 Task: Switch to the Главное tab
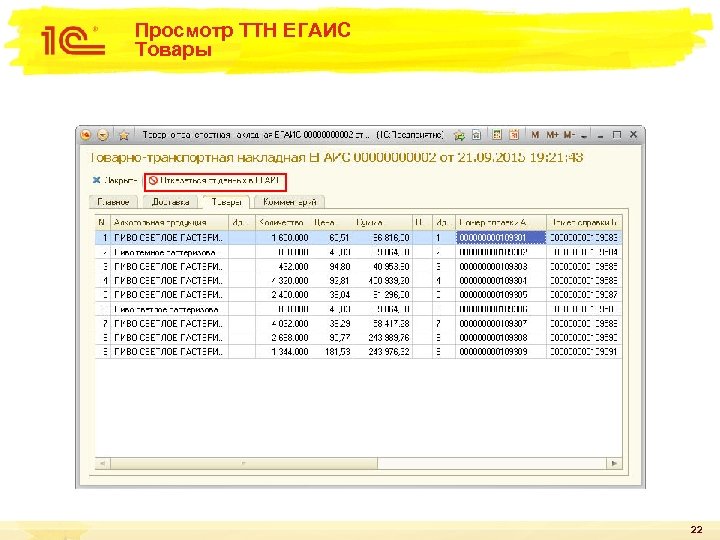113,202
